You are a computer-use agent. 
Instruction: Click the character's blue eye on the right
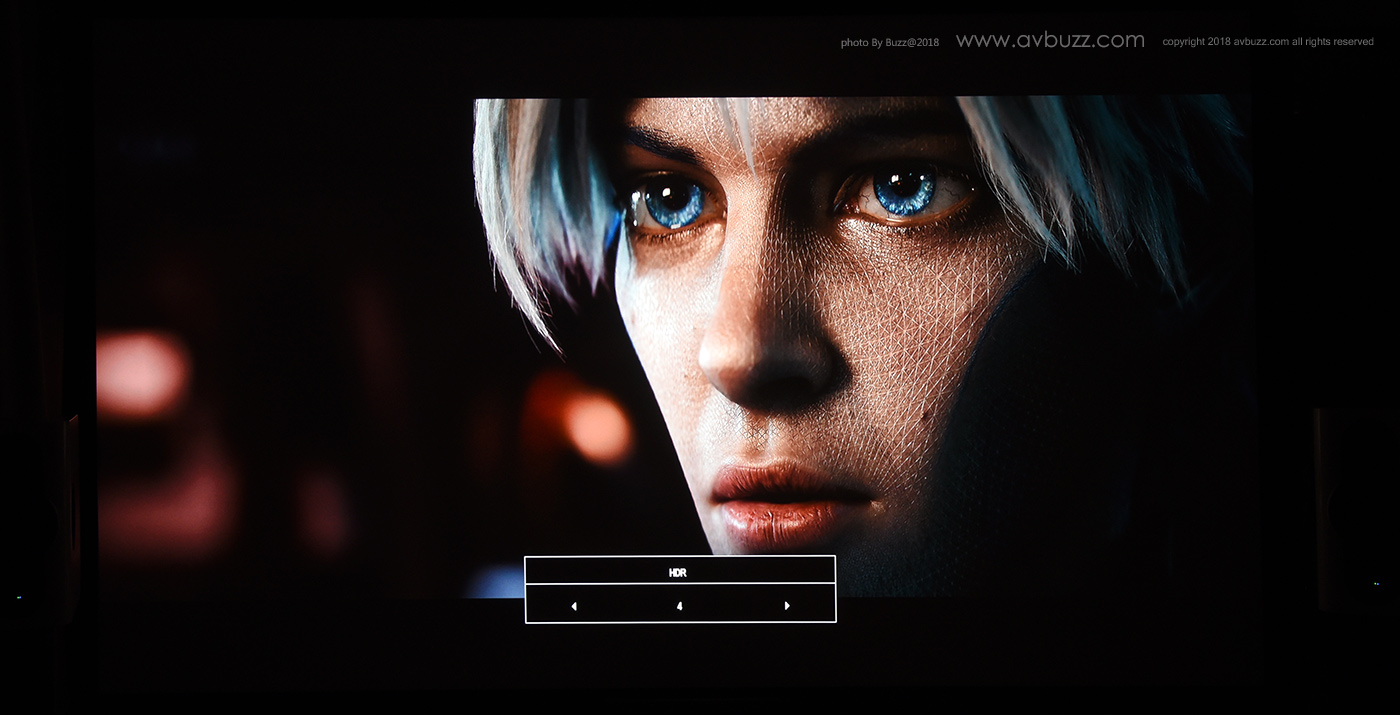(x=904, y=190)
